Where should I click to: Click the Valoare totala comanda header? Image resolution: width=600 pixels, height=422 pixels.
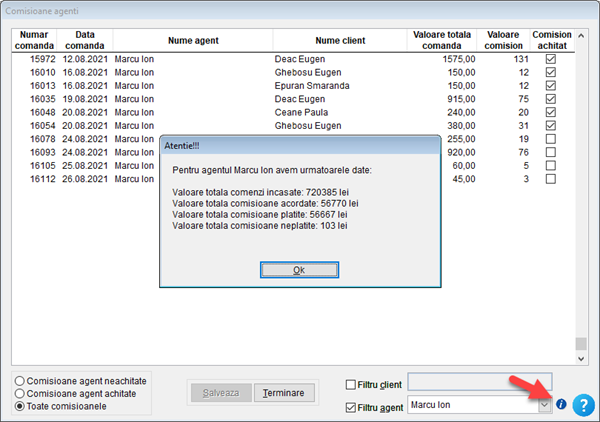click(x=440, y=40)
